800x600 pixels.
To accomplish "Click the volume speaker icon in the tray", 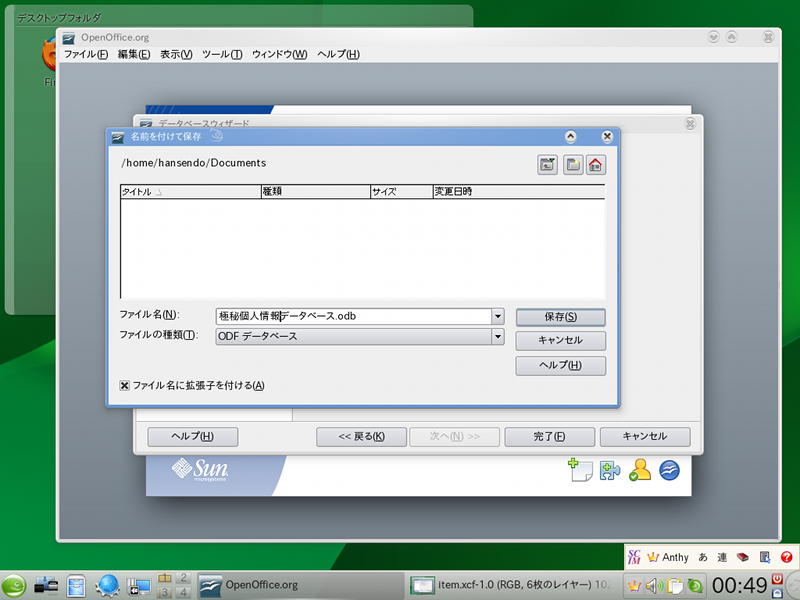I will 655,585.
